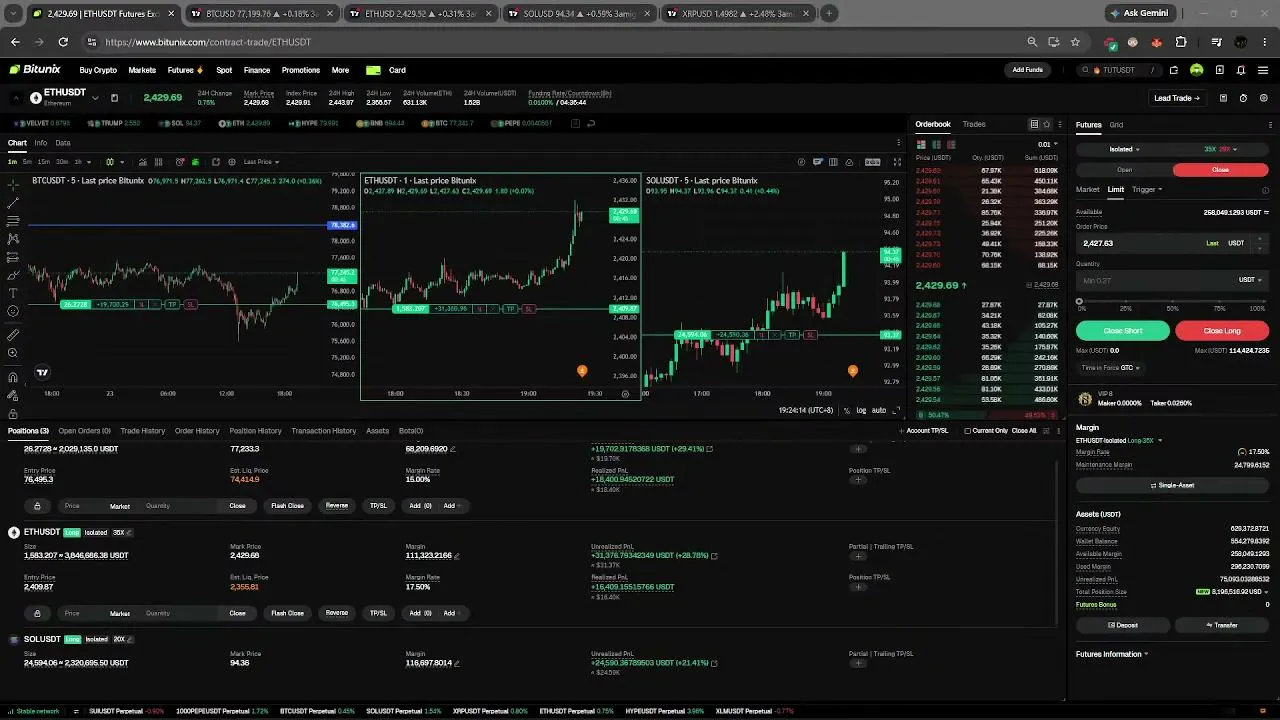Switch to the Info tab above chart

coord(40,143)
